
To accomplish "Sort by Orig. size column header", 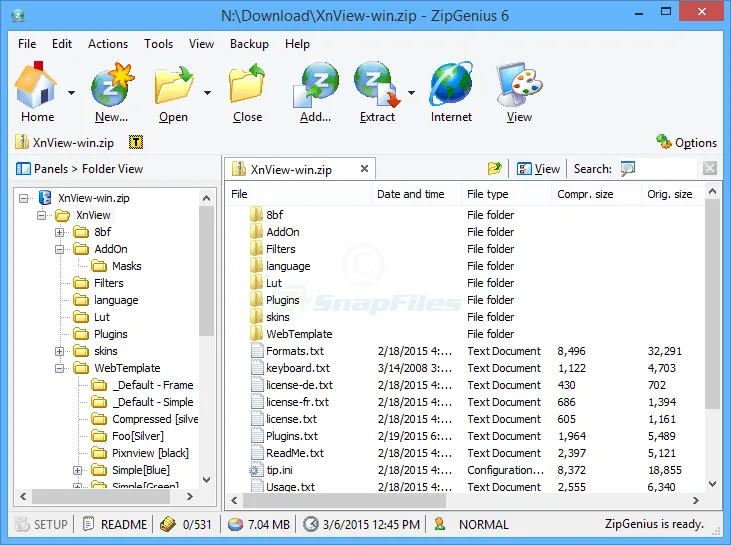I will pos(673,194).
